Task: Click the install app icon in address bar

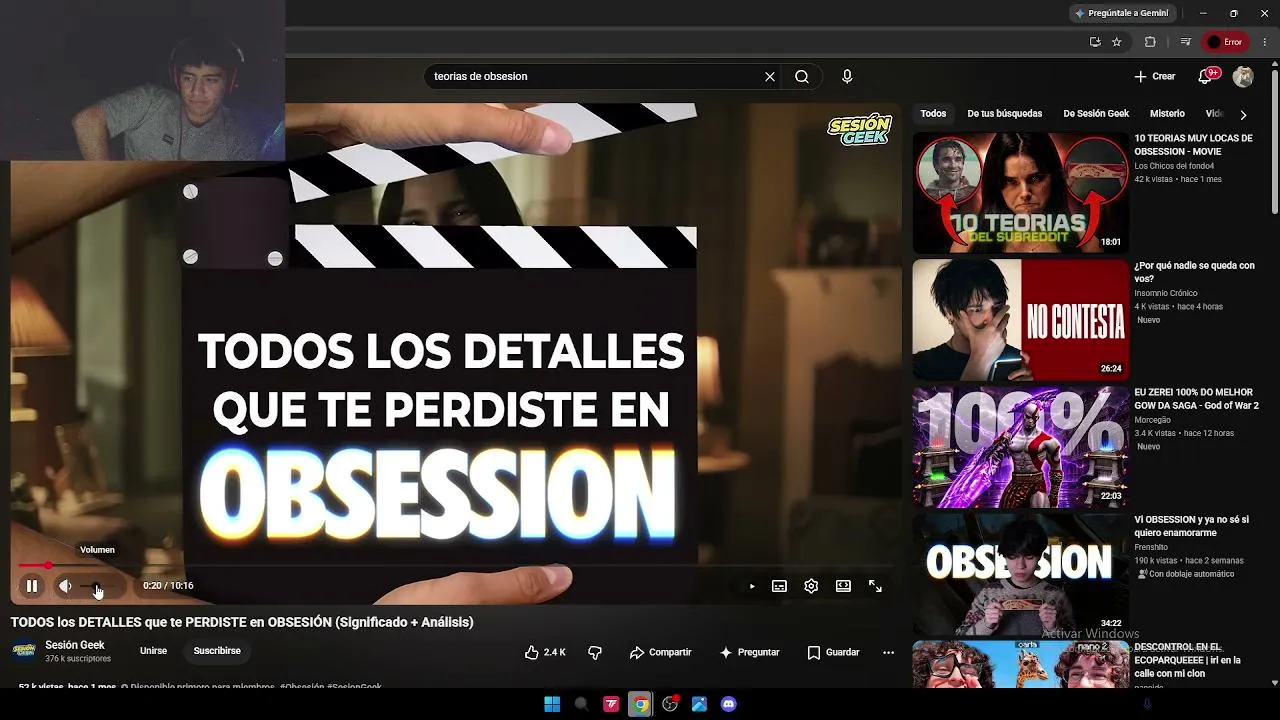Action: coord(1095,42)
